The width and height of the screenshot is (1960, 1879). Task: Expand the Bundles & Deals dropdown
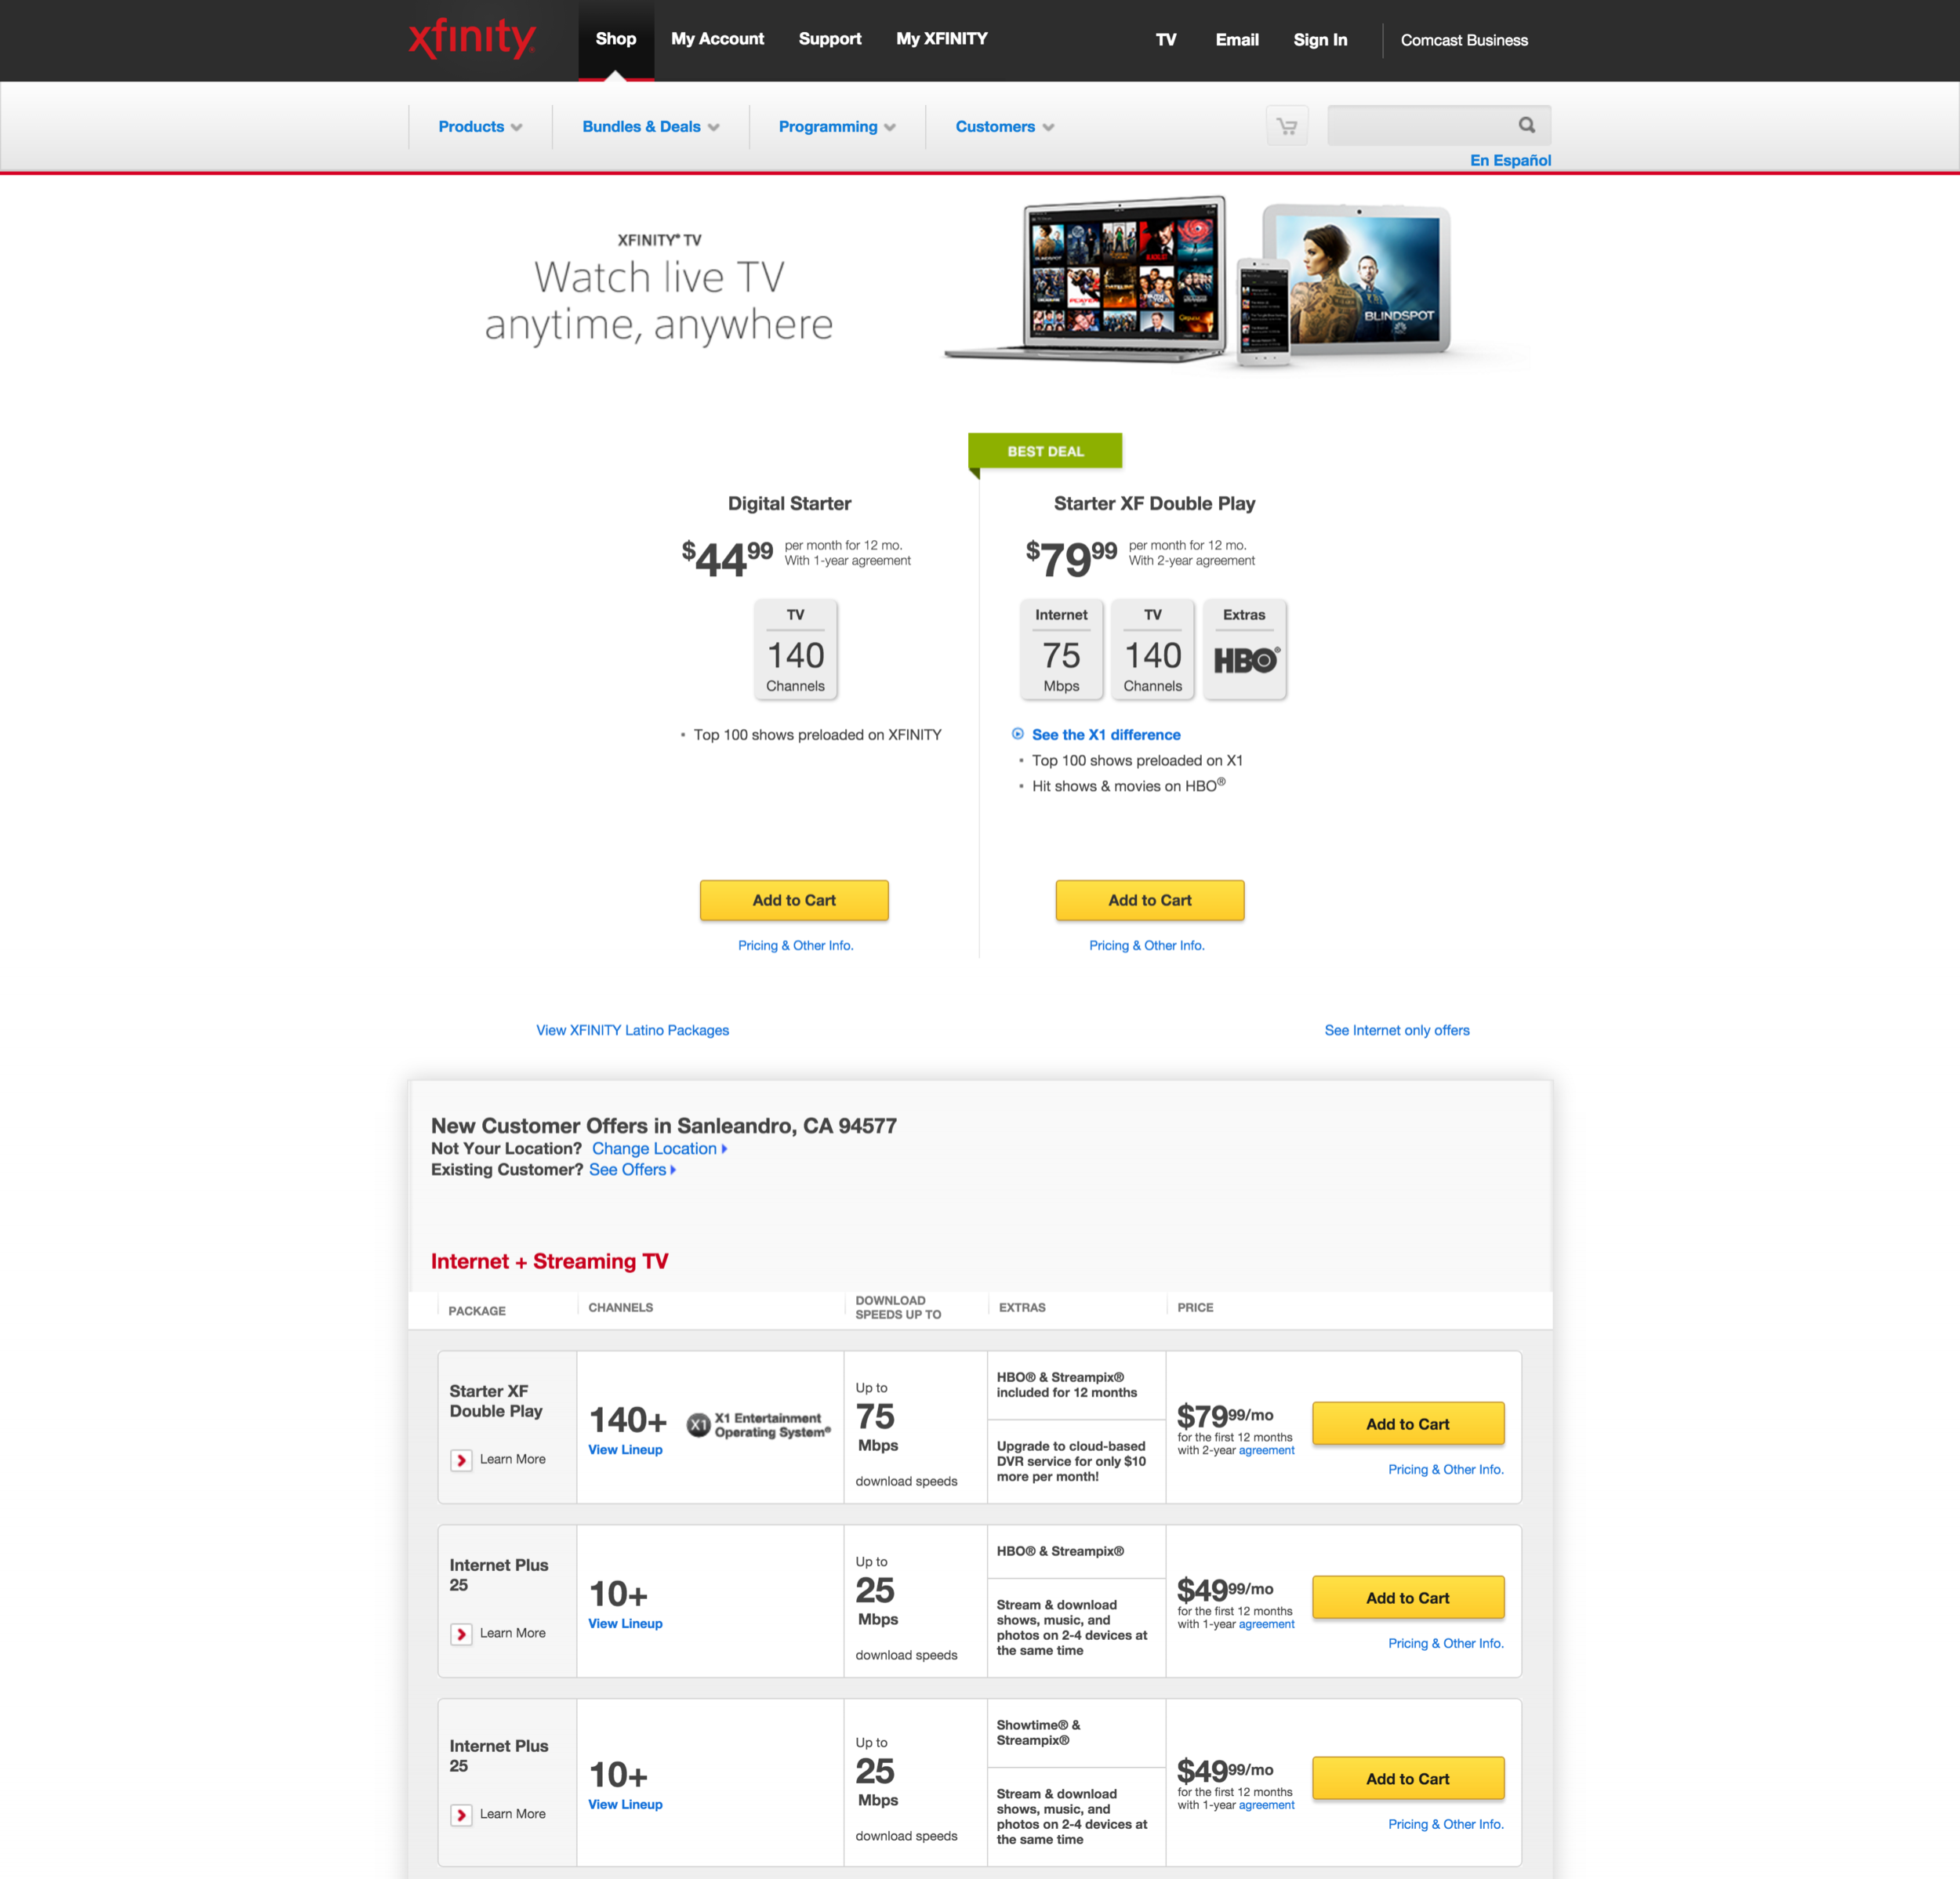click(x=651, y=127)
